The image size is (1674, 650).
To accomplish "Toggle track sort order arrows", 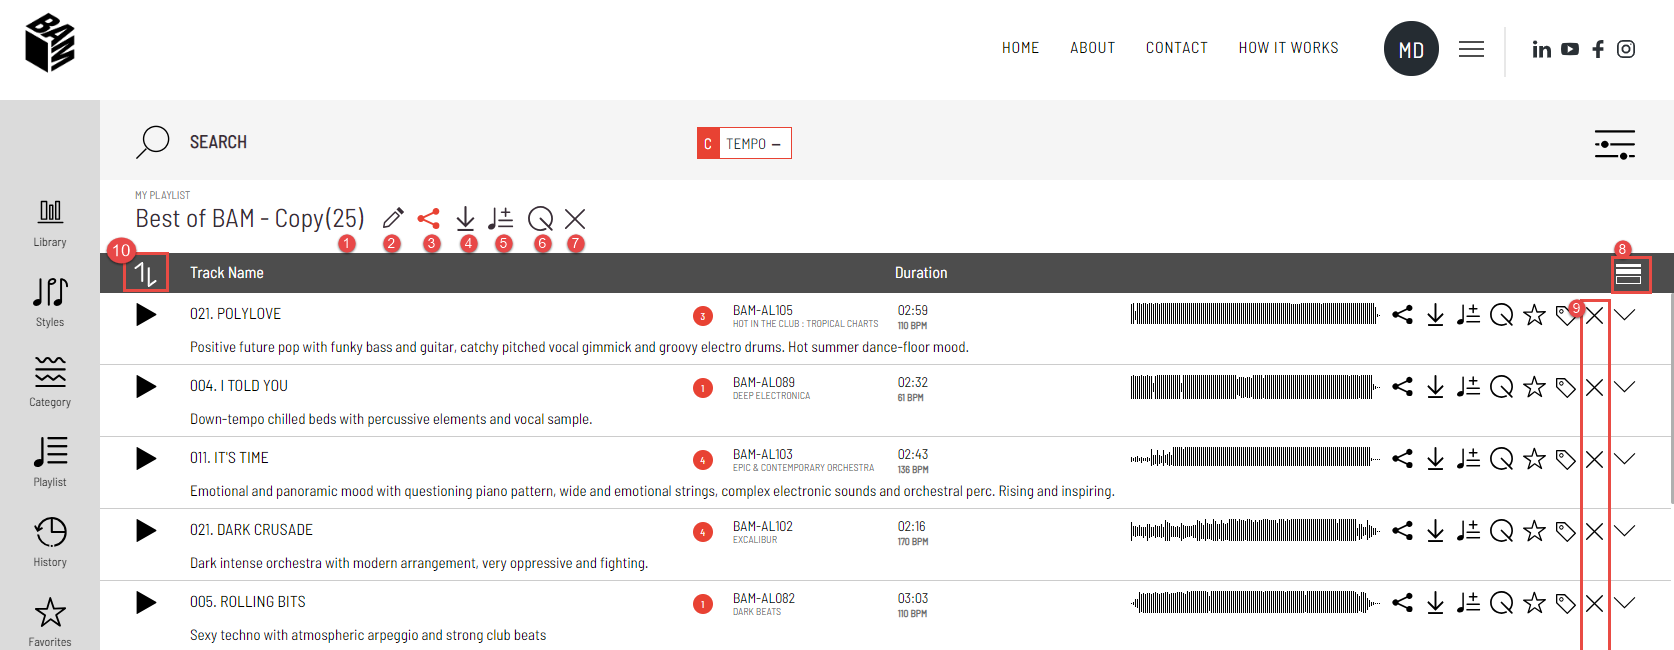I will 146,273.
